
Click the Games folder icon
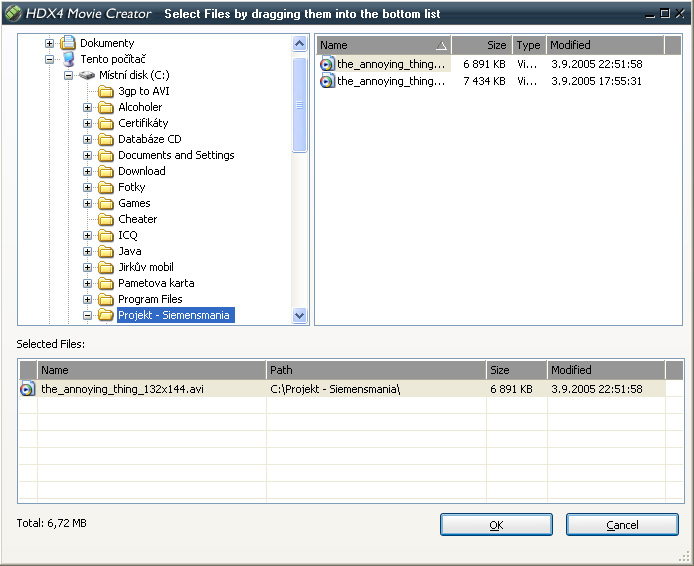click(x=106, y=204)
